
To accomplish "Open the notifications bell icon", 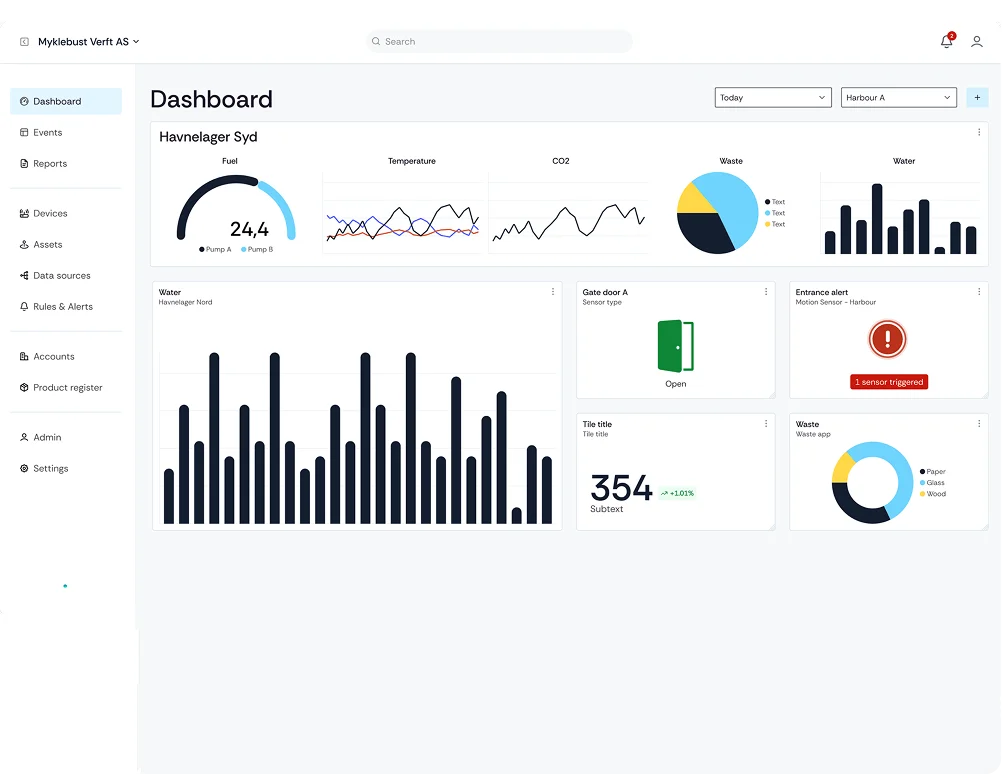I will [x=946, y=42].
